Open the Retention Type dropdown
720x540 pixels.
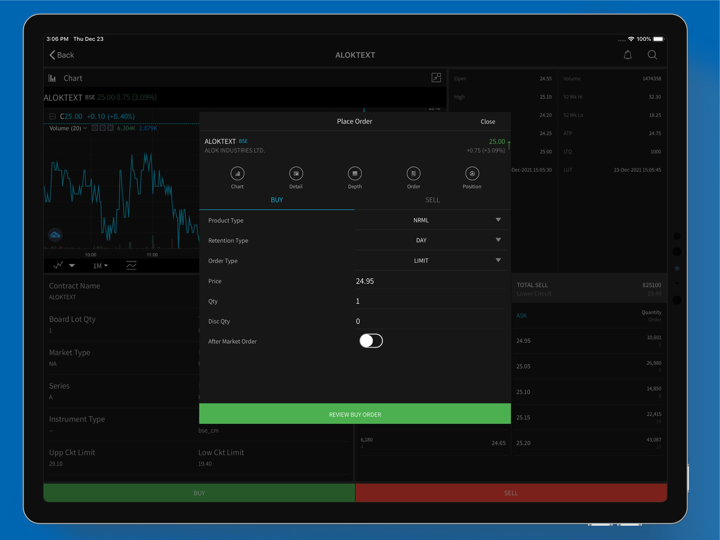430,240
